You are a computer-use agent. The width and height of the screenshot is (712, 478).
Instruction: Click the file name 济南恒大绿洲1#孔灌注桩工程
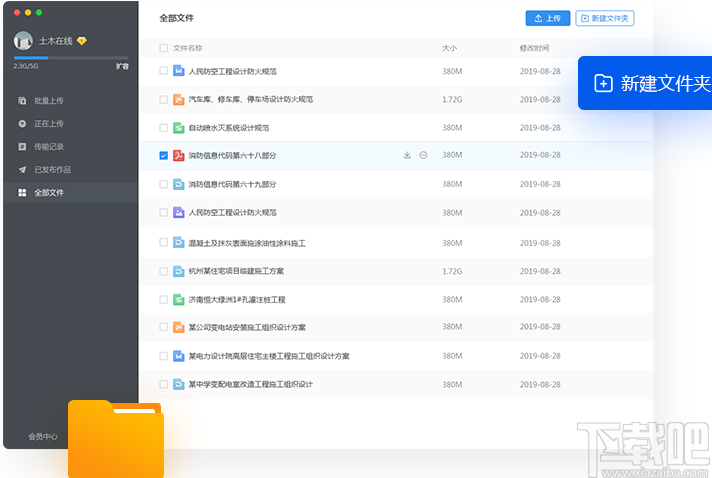coord(237,300)
